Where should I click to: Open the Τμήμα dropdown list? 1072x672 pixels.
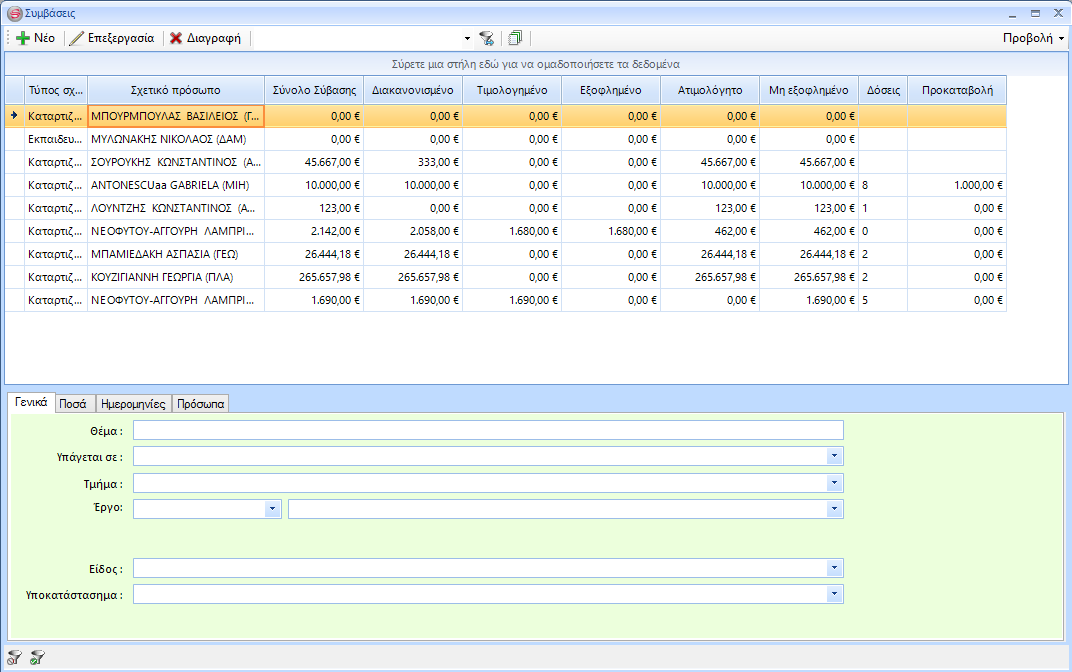point(834,483)
